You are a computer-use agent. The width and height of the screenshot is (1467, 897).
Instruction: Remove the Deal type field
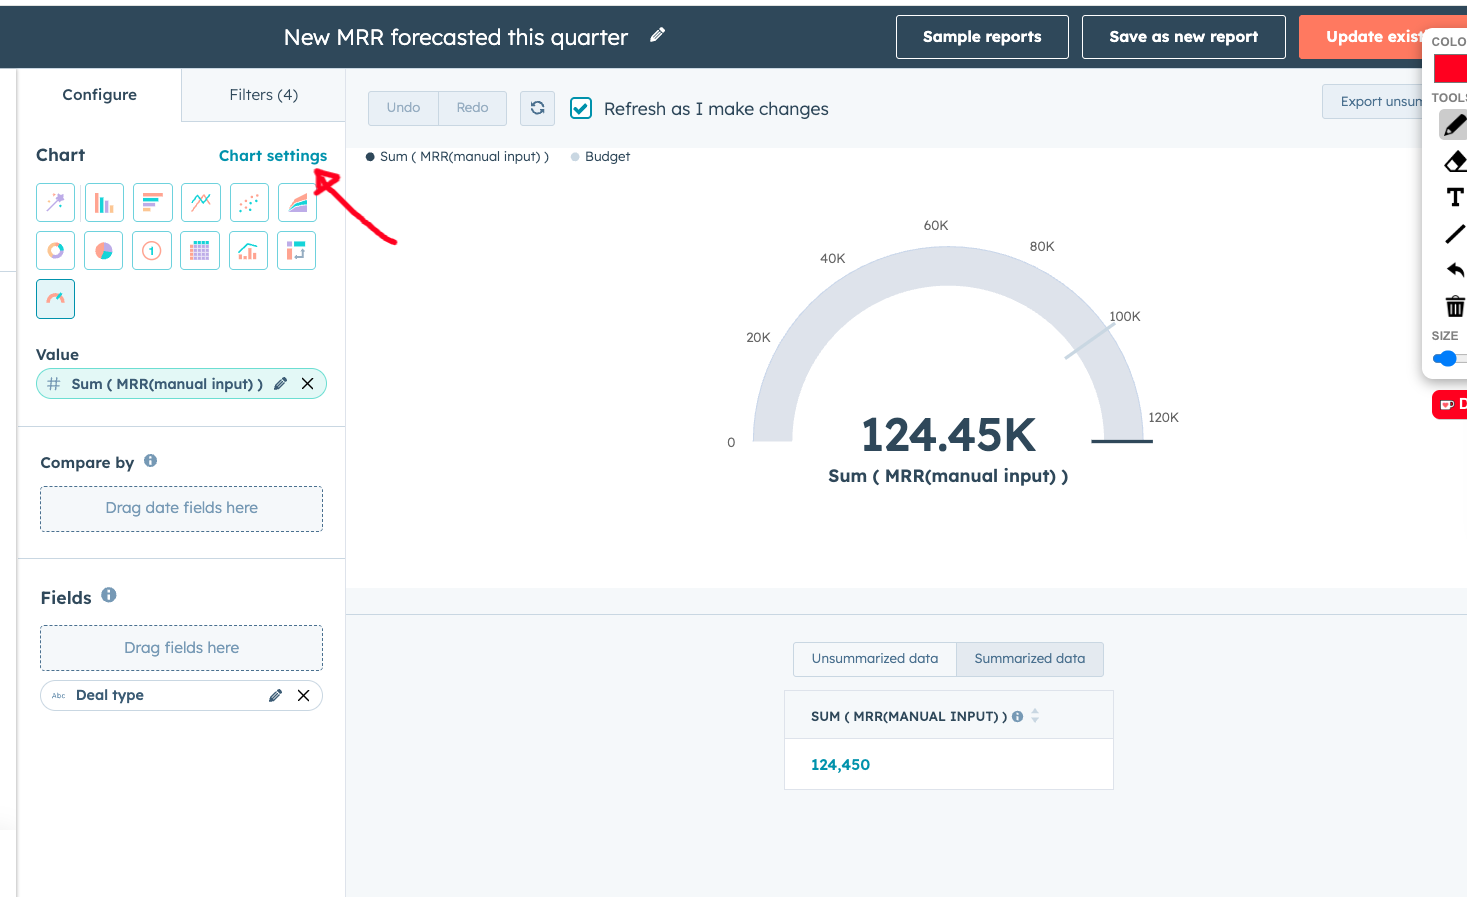303,696
